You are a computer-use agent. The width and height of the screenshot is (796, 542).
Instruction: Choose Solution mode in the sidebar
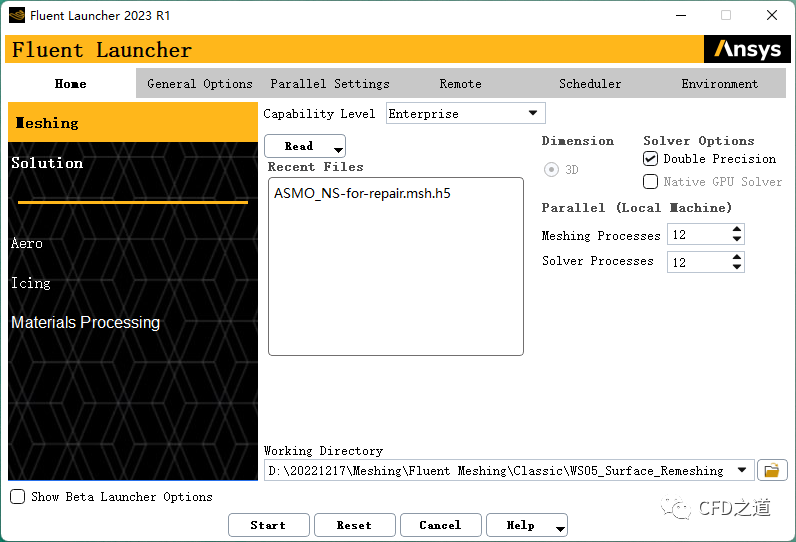[47, 163]
